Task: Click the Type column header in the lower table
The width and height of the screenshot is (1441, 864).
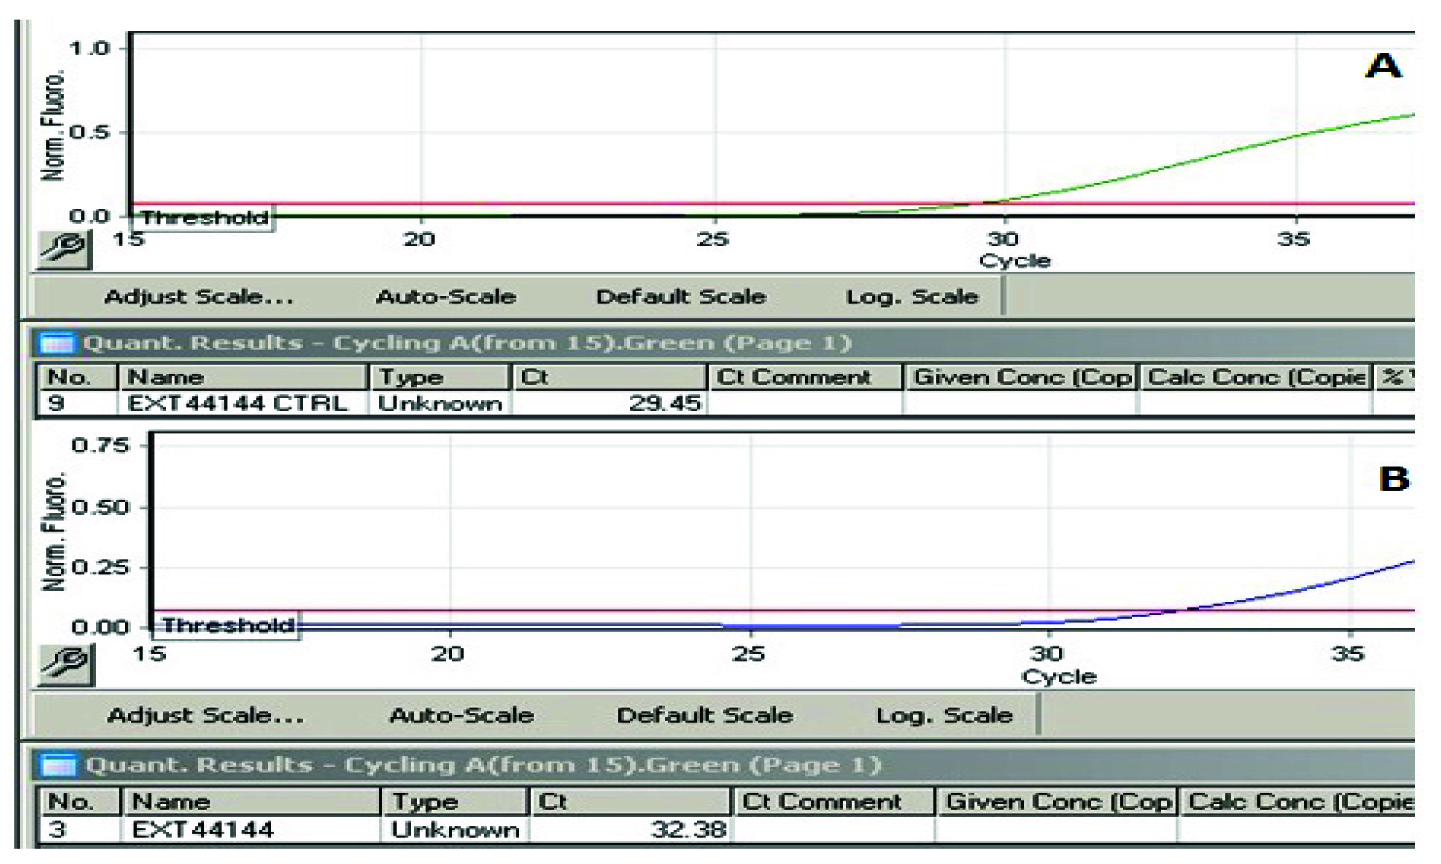Action: point(453,802)
